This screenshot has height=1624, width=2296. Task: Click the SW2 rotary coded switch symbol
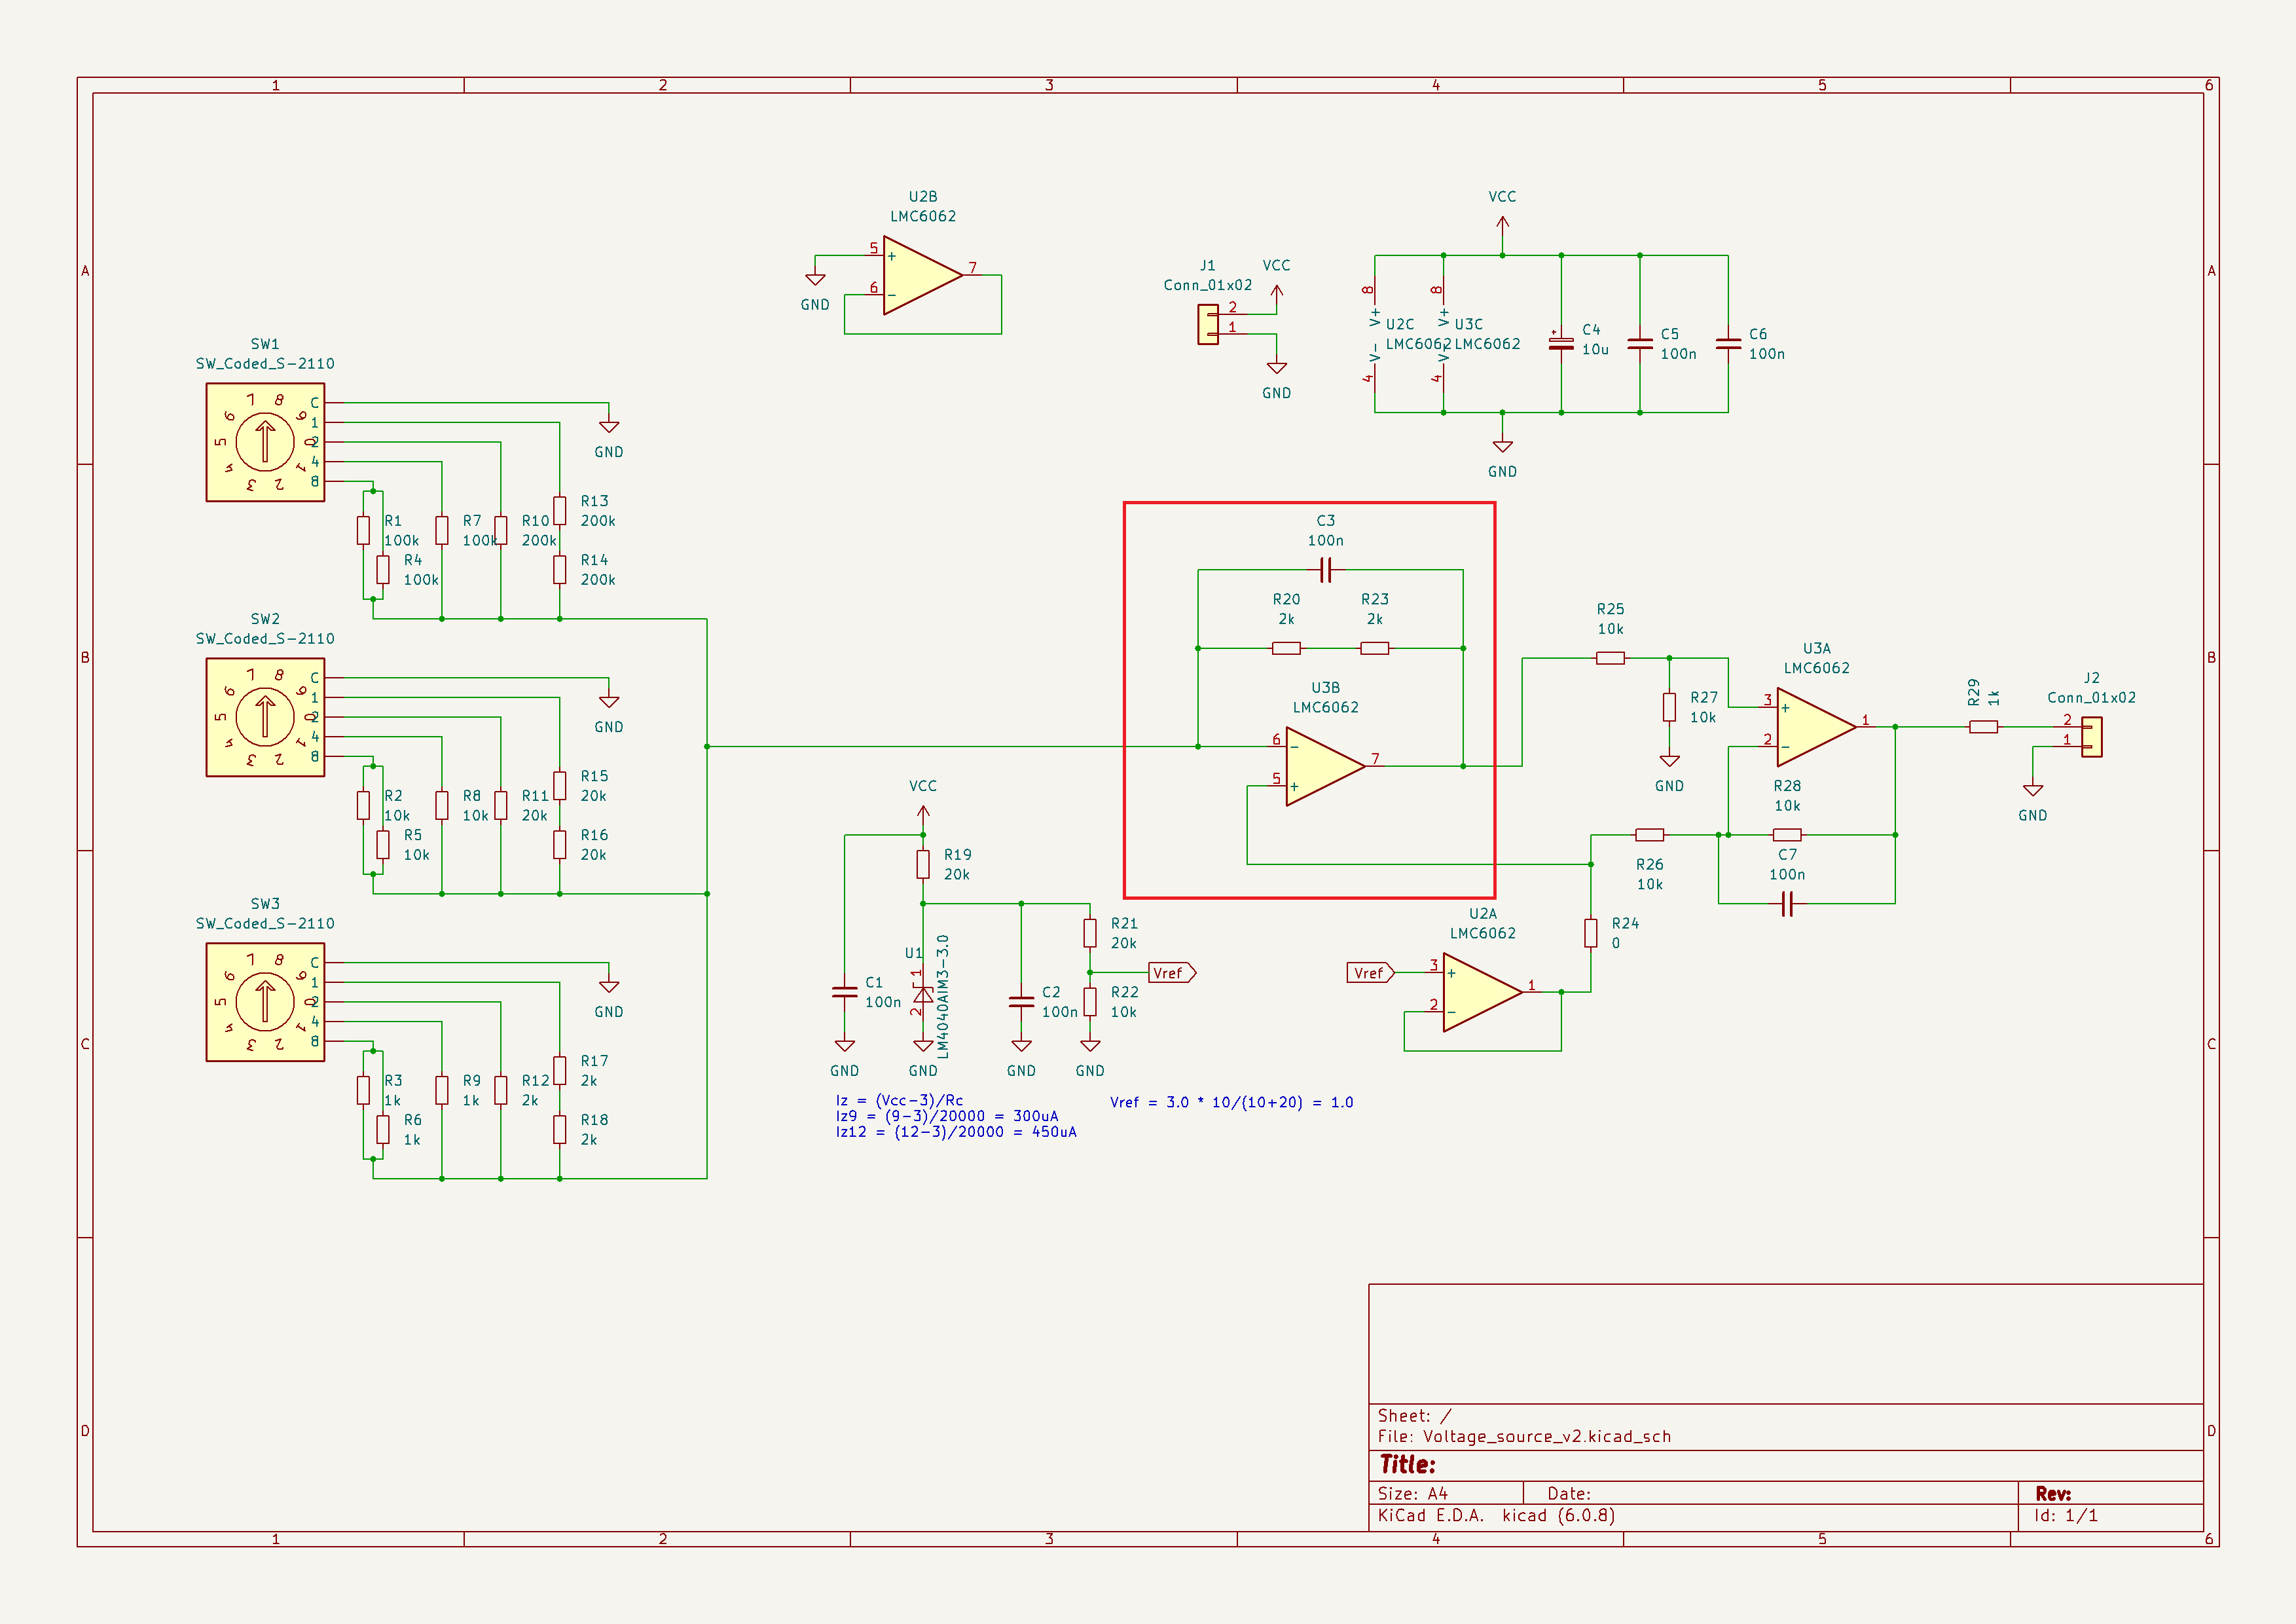[265, 717]
